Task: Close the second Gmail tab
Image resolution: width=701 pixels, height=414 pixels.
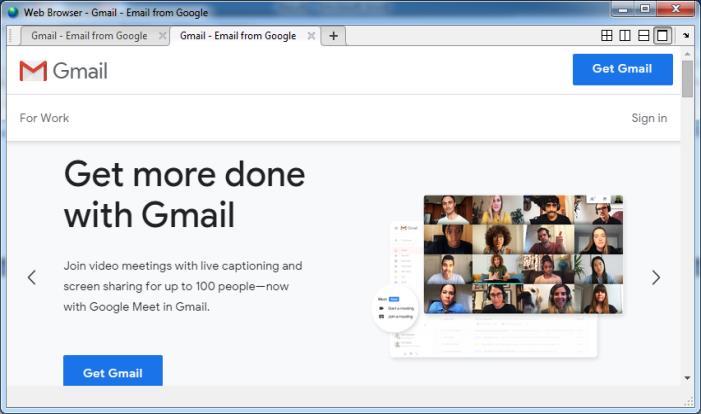Action: (311, 35)
